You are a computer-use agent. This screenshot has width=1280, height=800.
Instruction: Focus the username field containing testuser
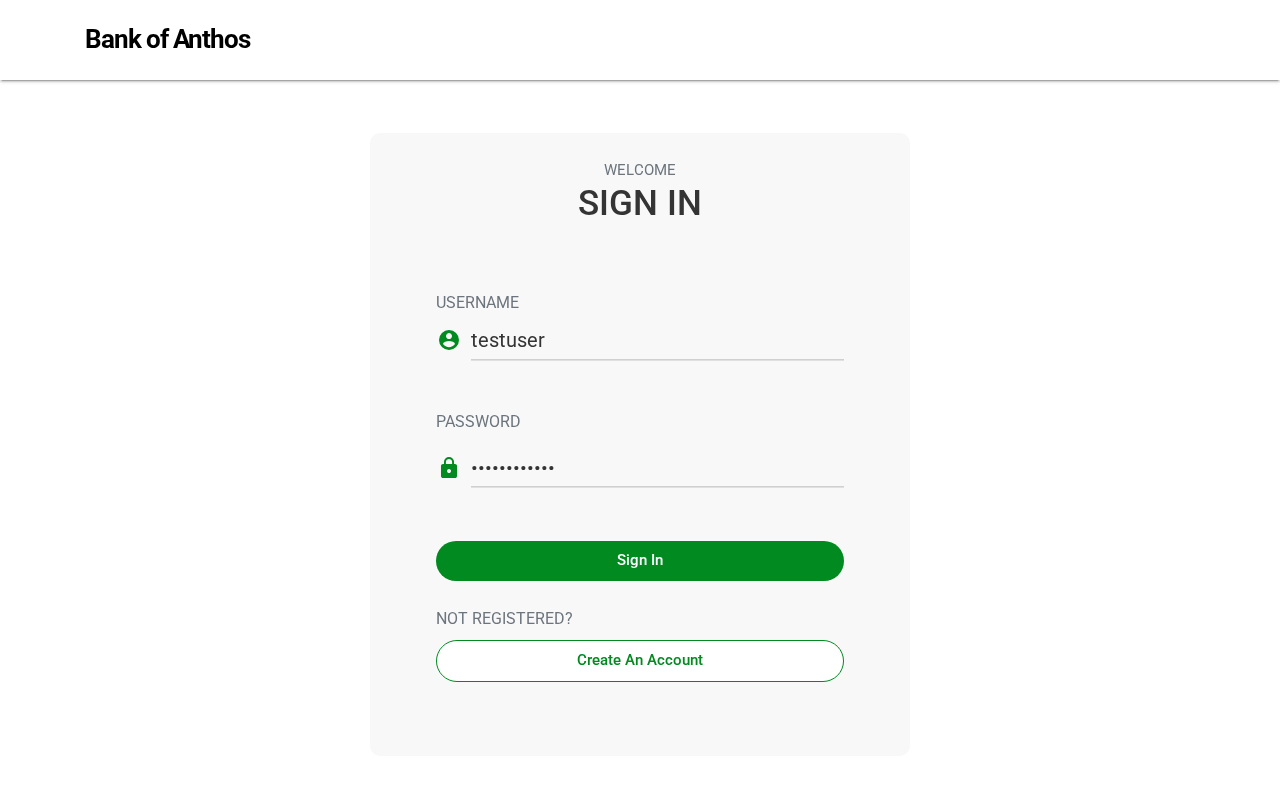(657, 340)
